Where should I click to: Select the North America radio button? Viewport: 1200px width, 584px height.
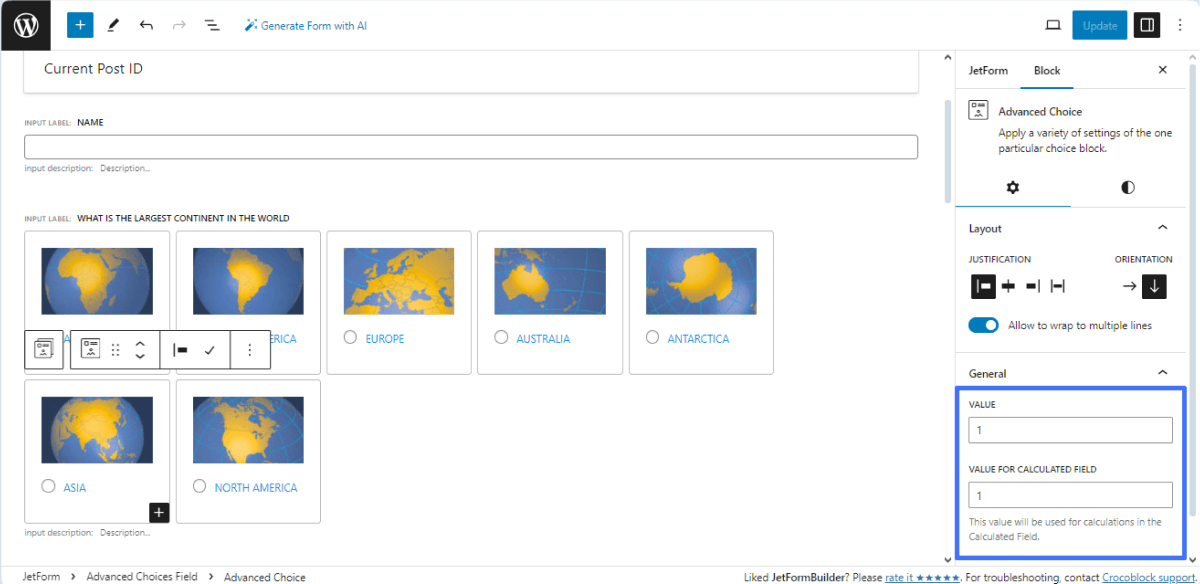tap(199, 487)
